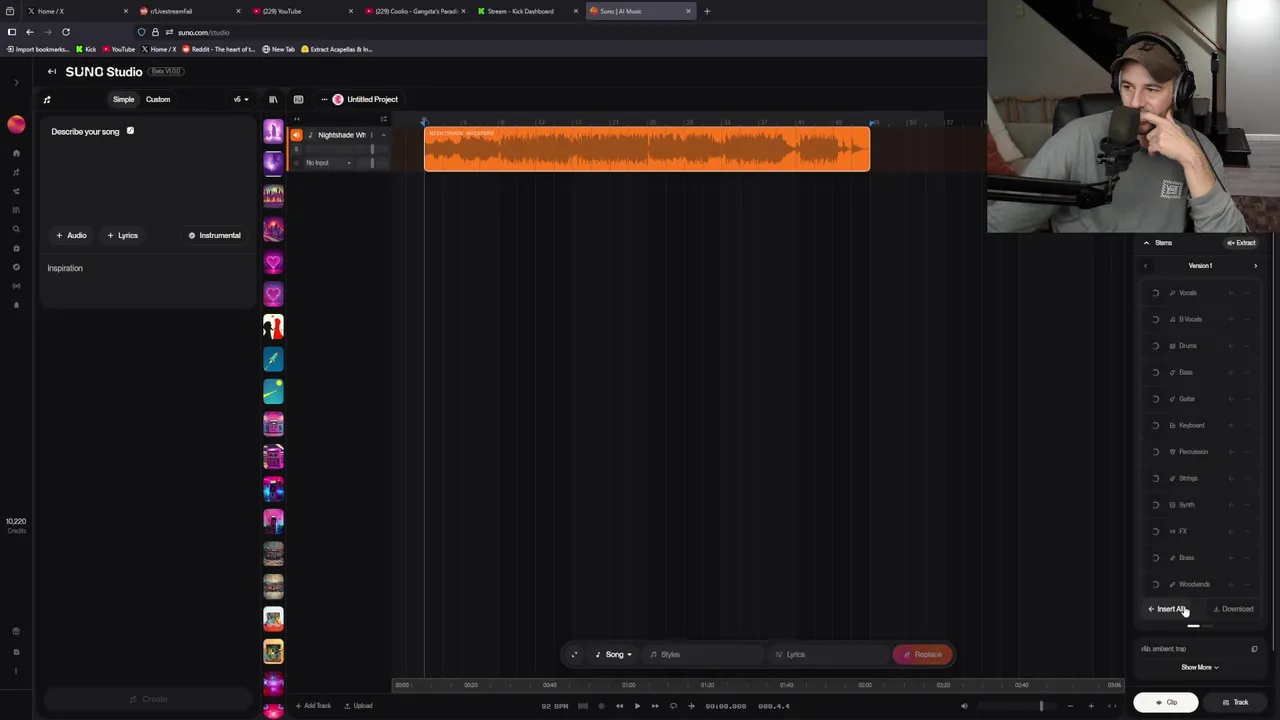Select the Vocals stem row
Screen dimensions: 1280x720
(x=1200, y=293)
